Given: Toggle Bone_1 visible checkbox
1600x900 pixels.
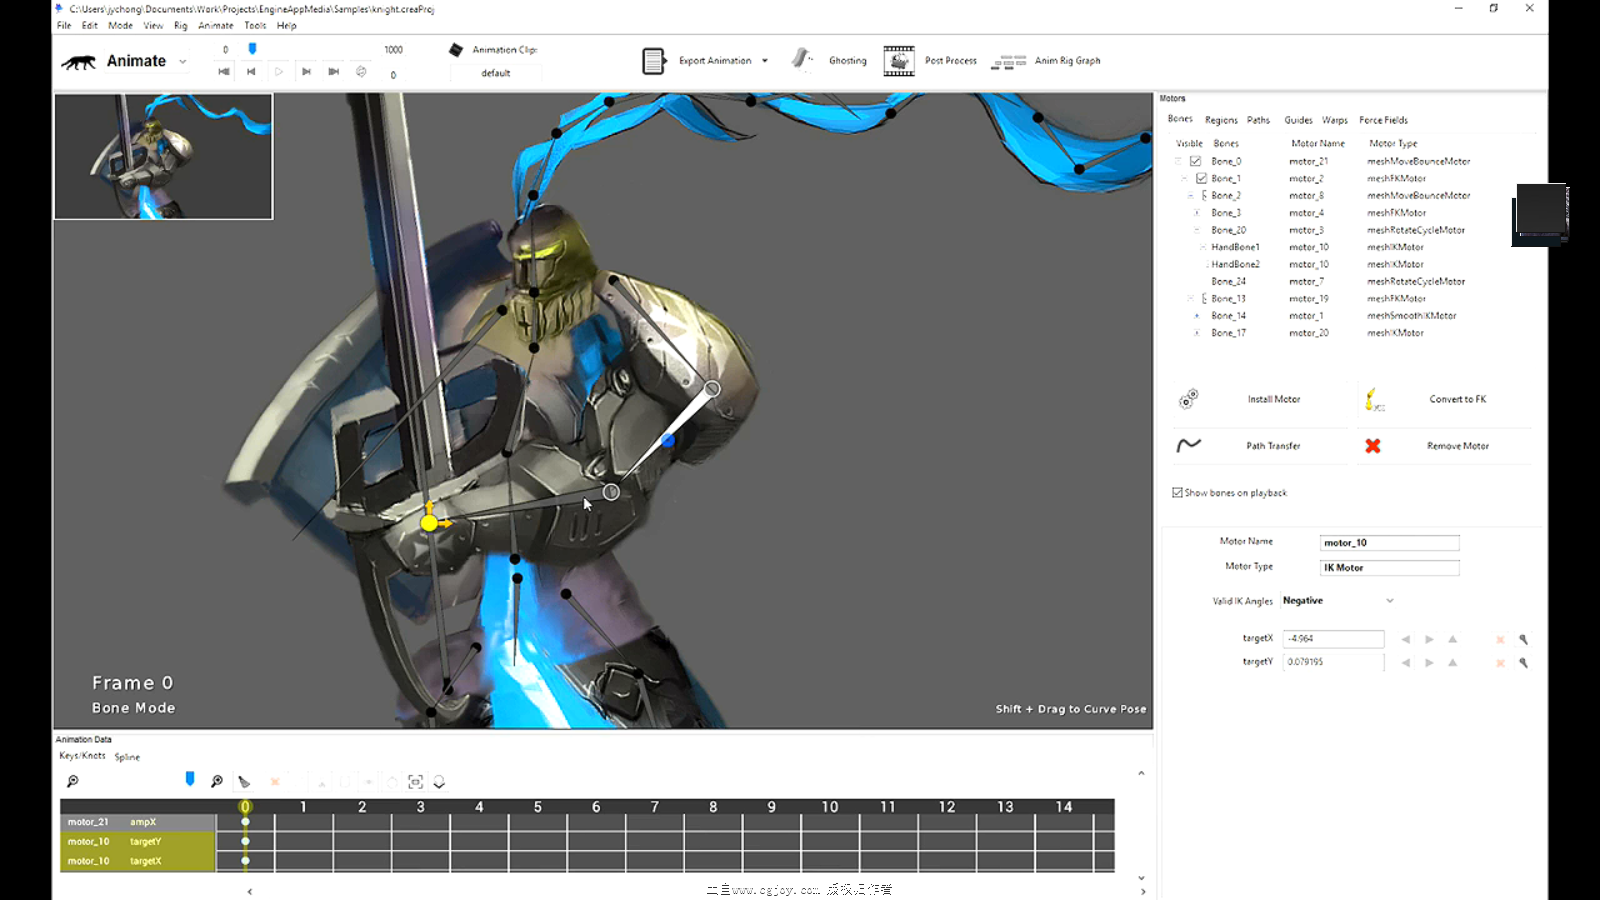Looking at the screenshot, I should pyautogui.click(x=1201, y=178).
